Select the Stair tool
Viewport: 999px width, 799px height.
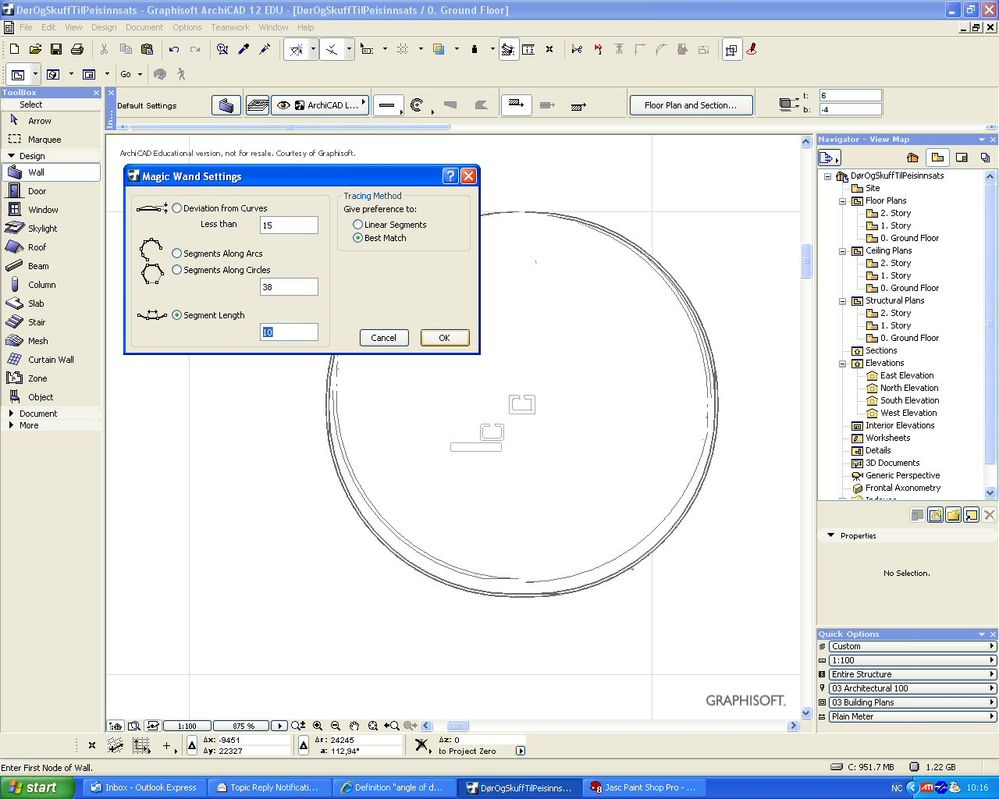click(36, 322)
